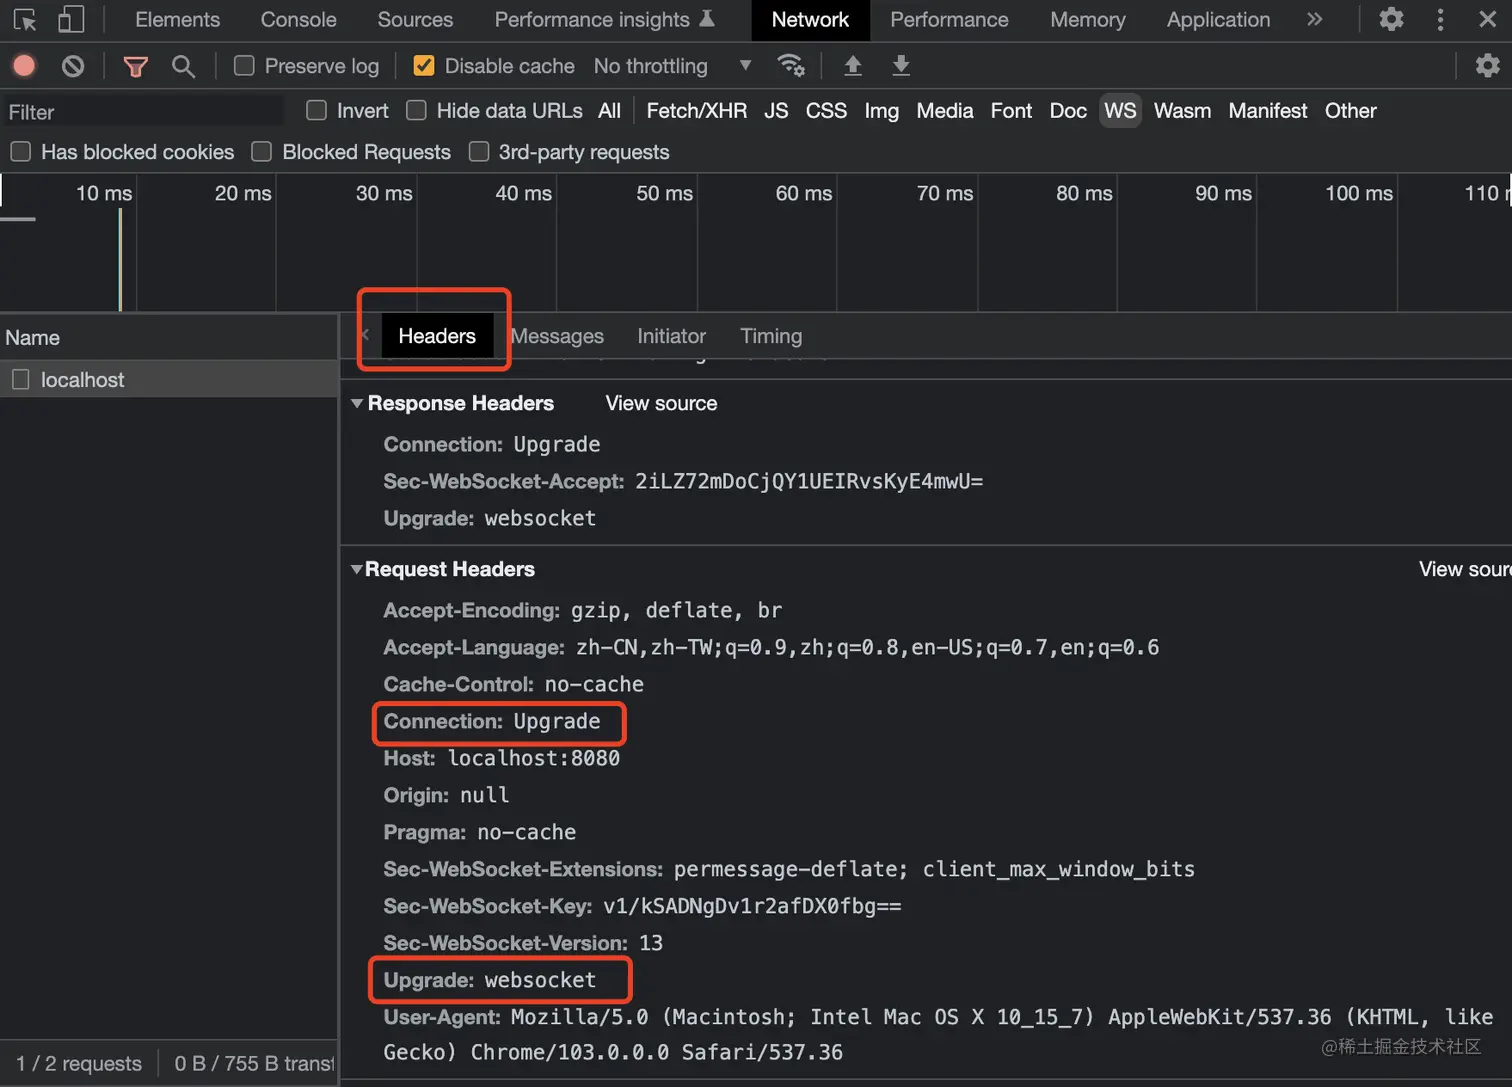
Task: Select the WS filter
Action: tap(1120, 111)
